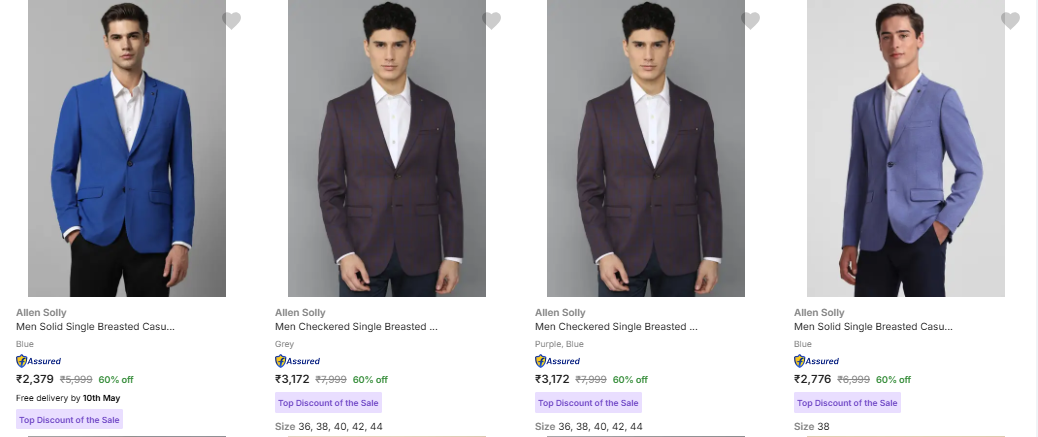Viewport: 1038px width, 437px height.
Task: Open the bright blue blazer product image
Action: 127,150
